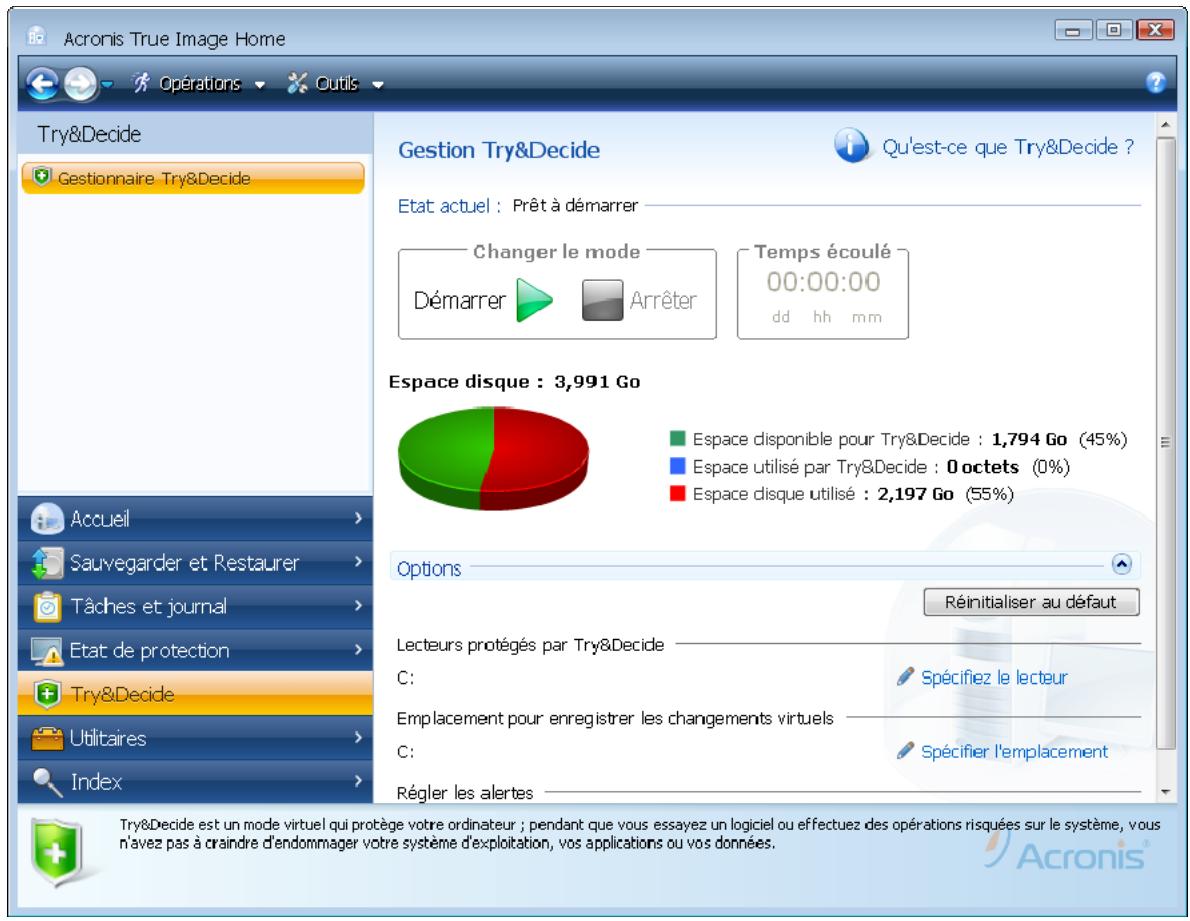Click the Régler les alertes heading

(464, 793)
